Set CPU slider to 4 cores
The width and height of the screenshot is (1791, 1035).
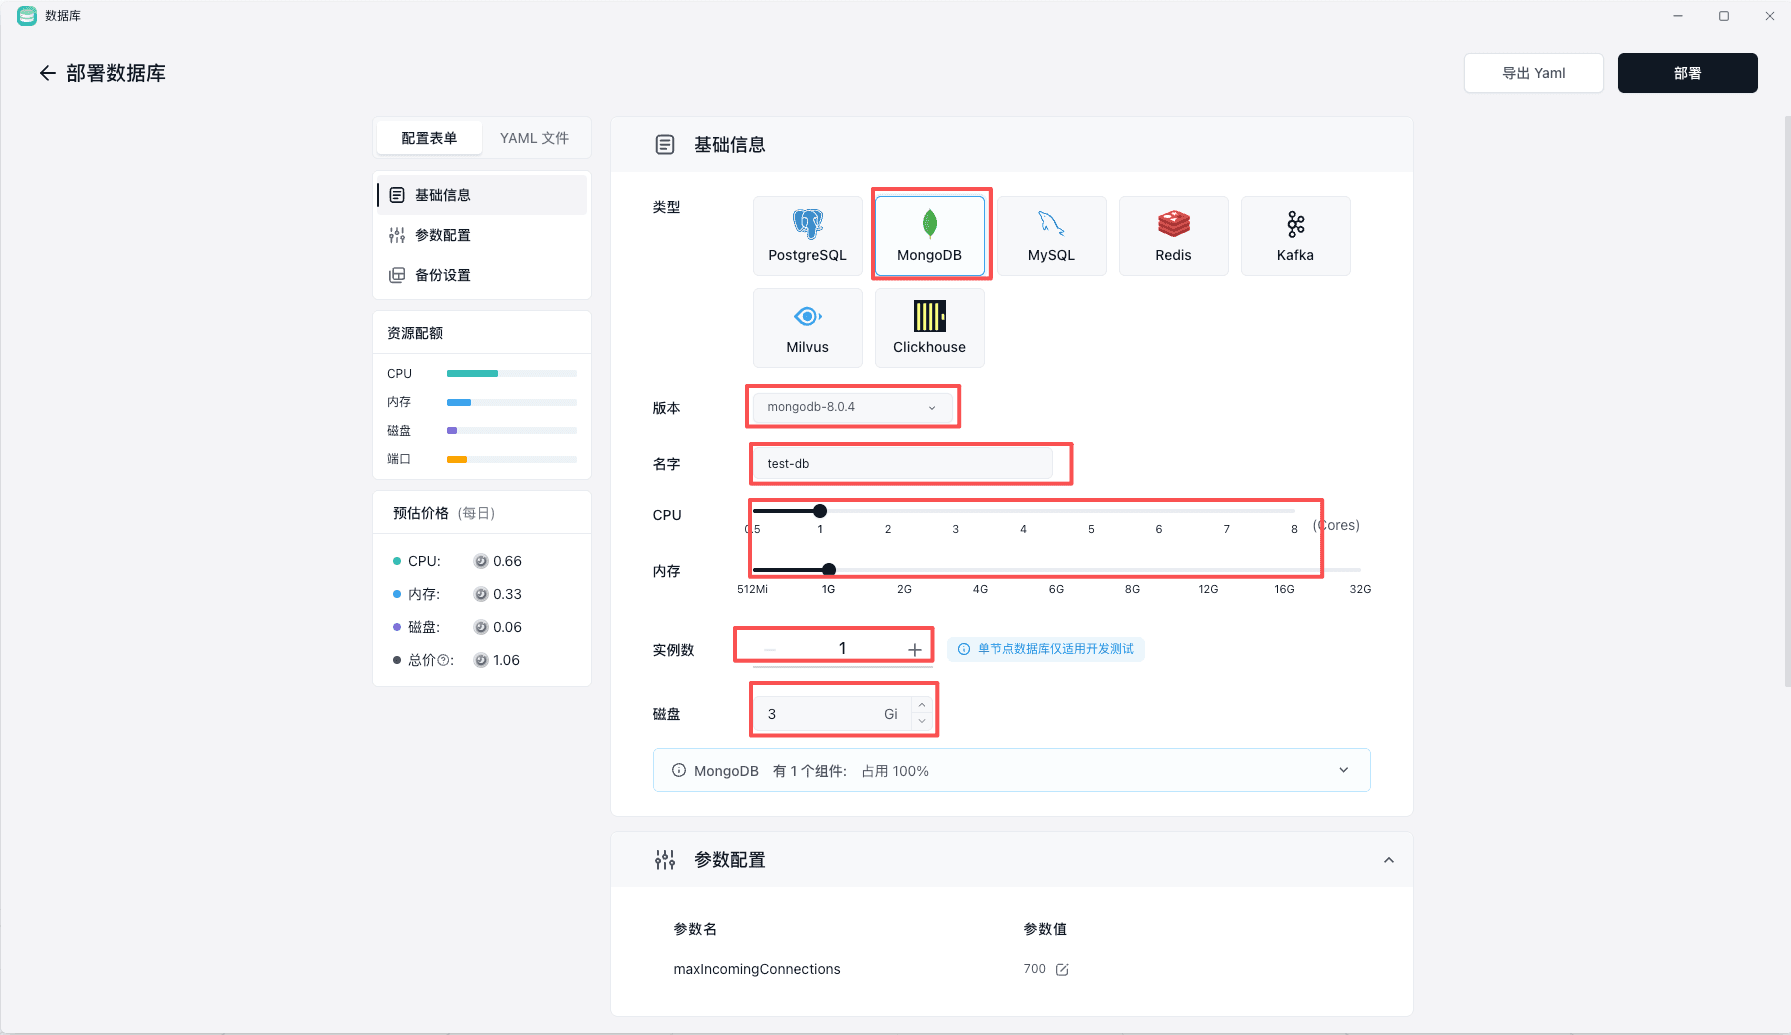coord(1023,511)
